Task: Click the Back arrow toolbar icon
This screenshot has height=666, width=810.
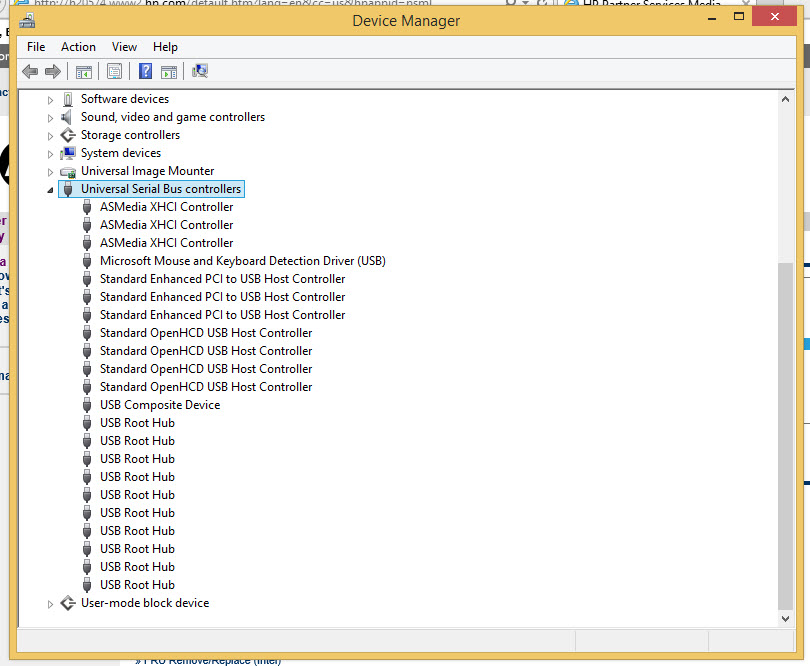Action: 30,71
